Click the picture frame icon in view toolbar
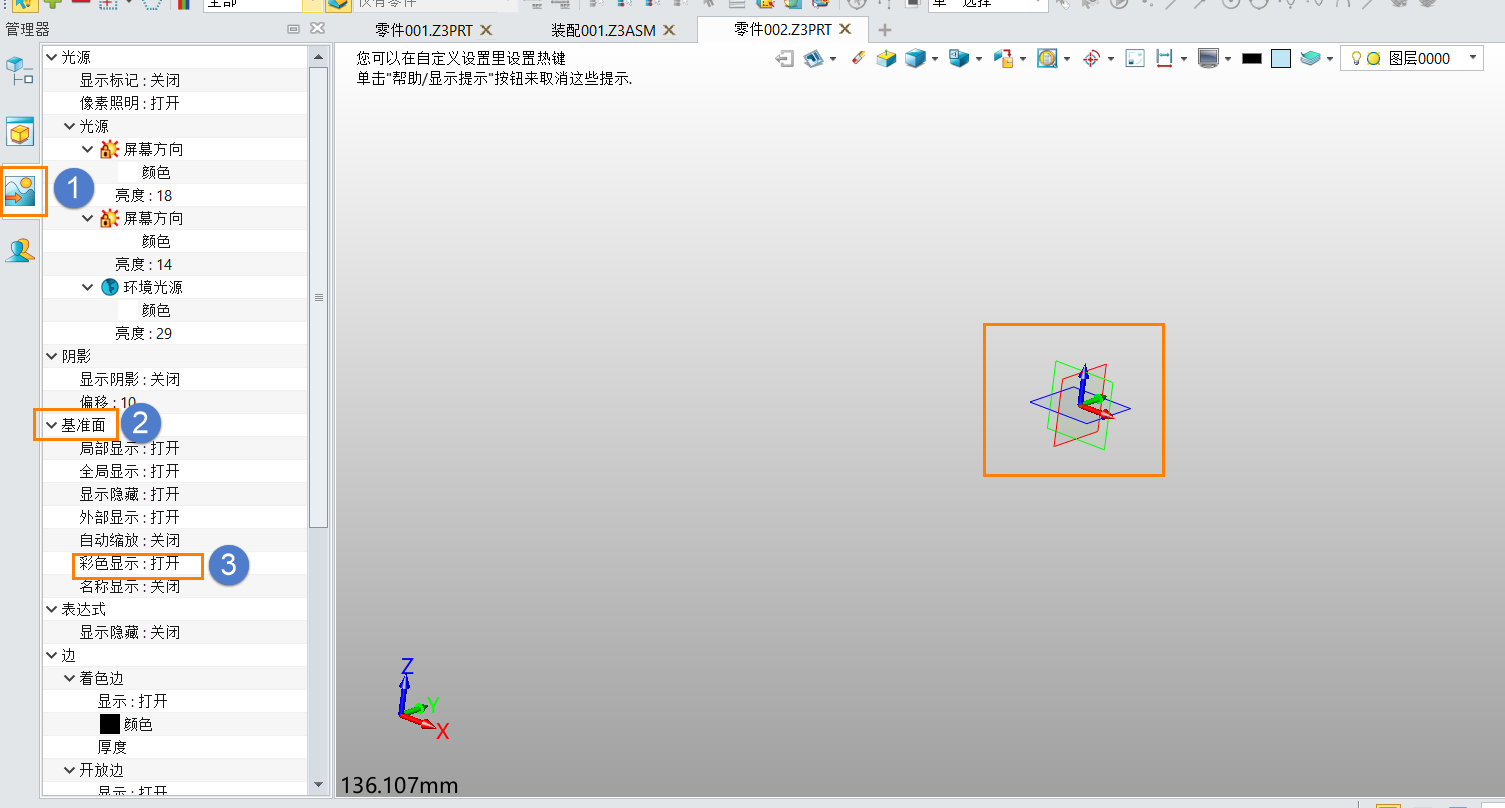 click(x=1135, y=59)
